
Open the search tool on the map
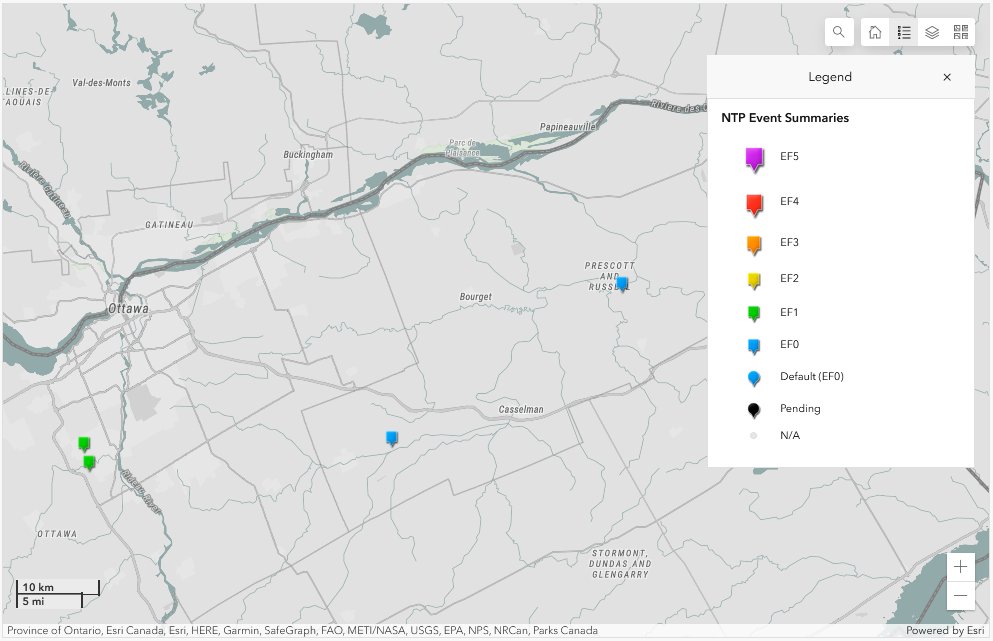coord(838,31)
